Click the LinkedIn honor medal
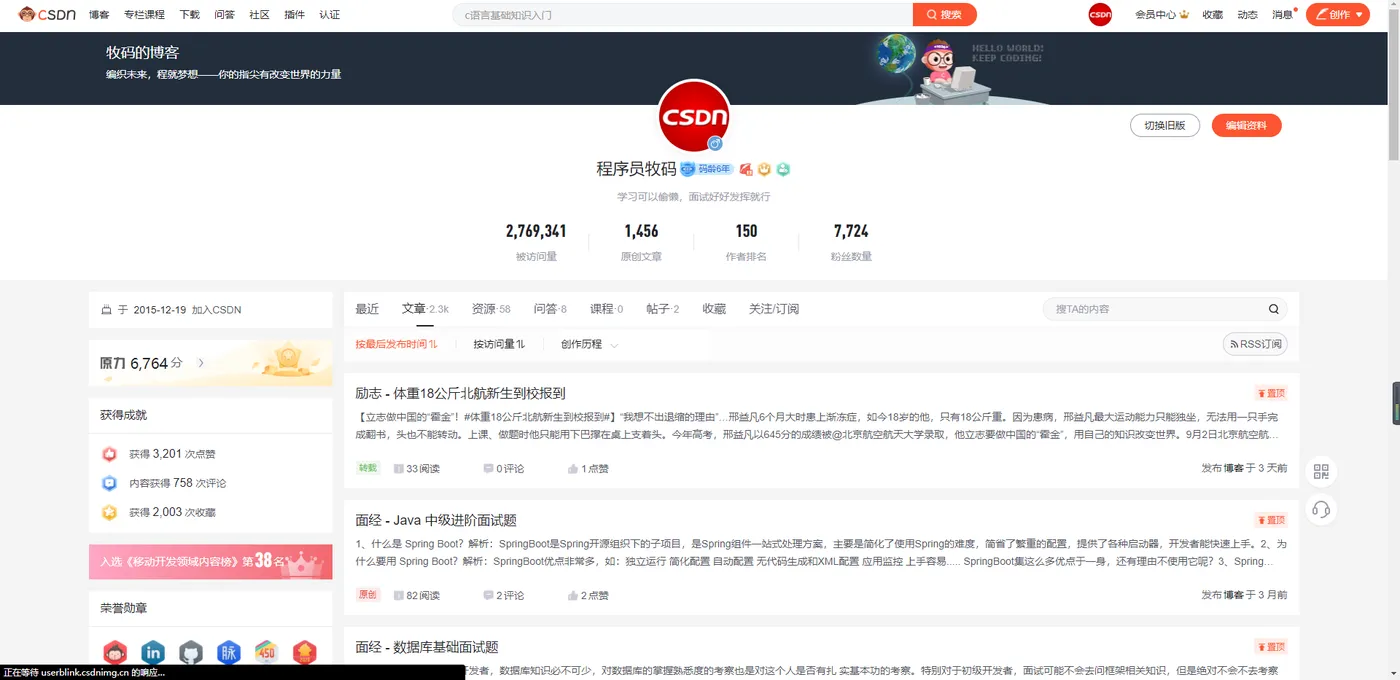Screen dimensions: 1400x680 (x=153, y=653)
